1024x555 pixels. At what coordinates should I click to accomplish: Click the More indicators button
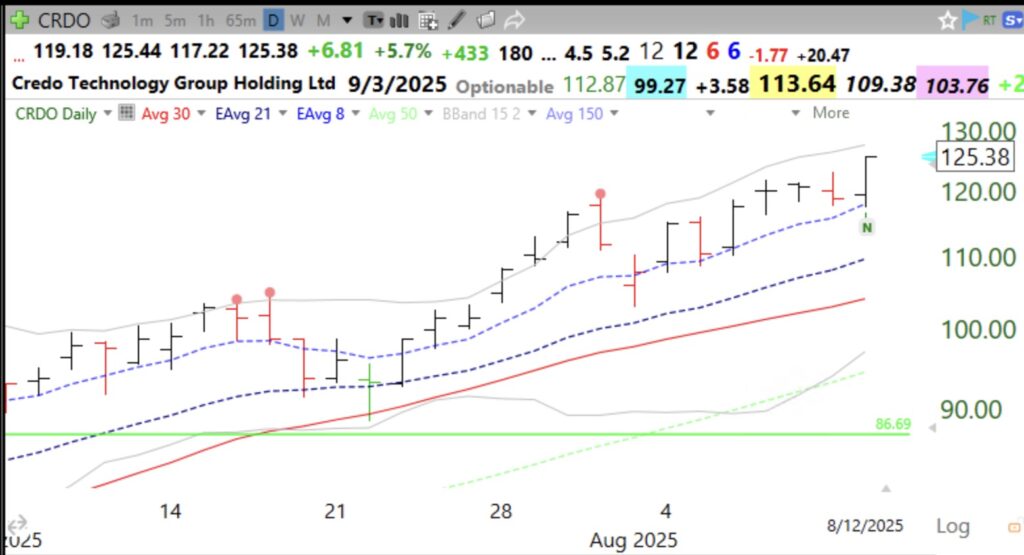pos(831,113)
